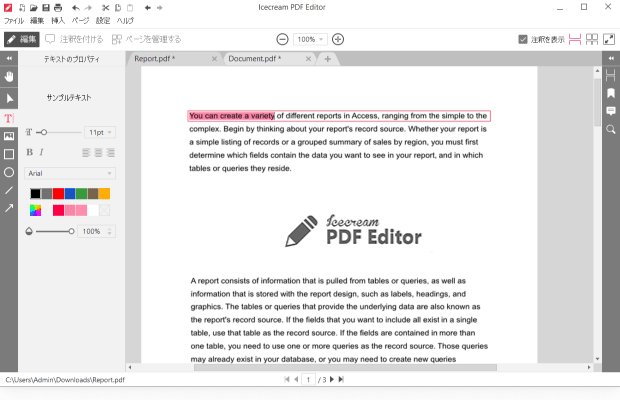Switch to fit-width page view icon

click(x=575, y=39)
